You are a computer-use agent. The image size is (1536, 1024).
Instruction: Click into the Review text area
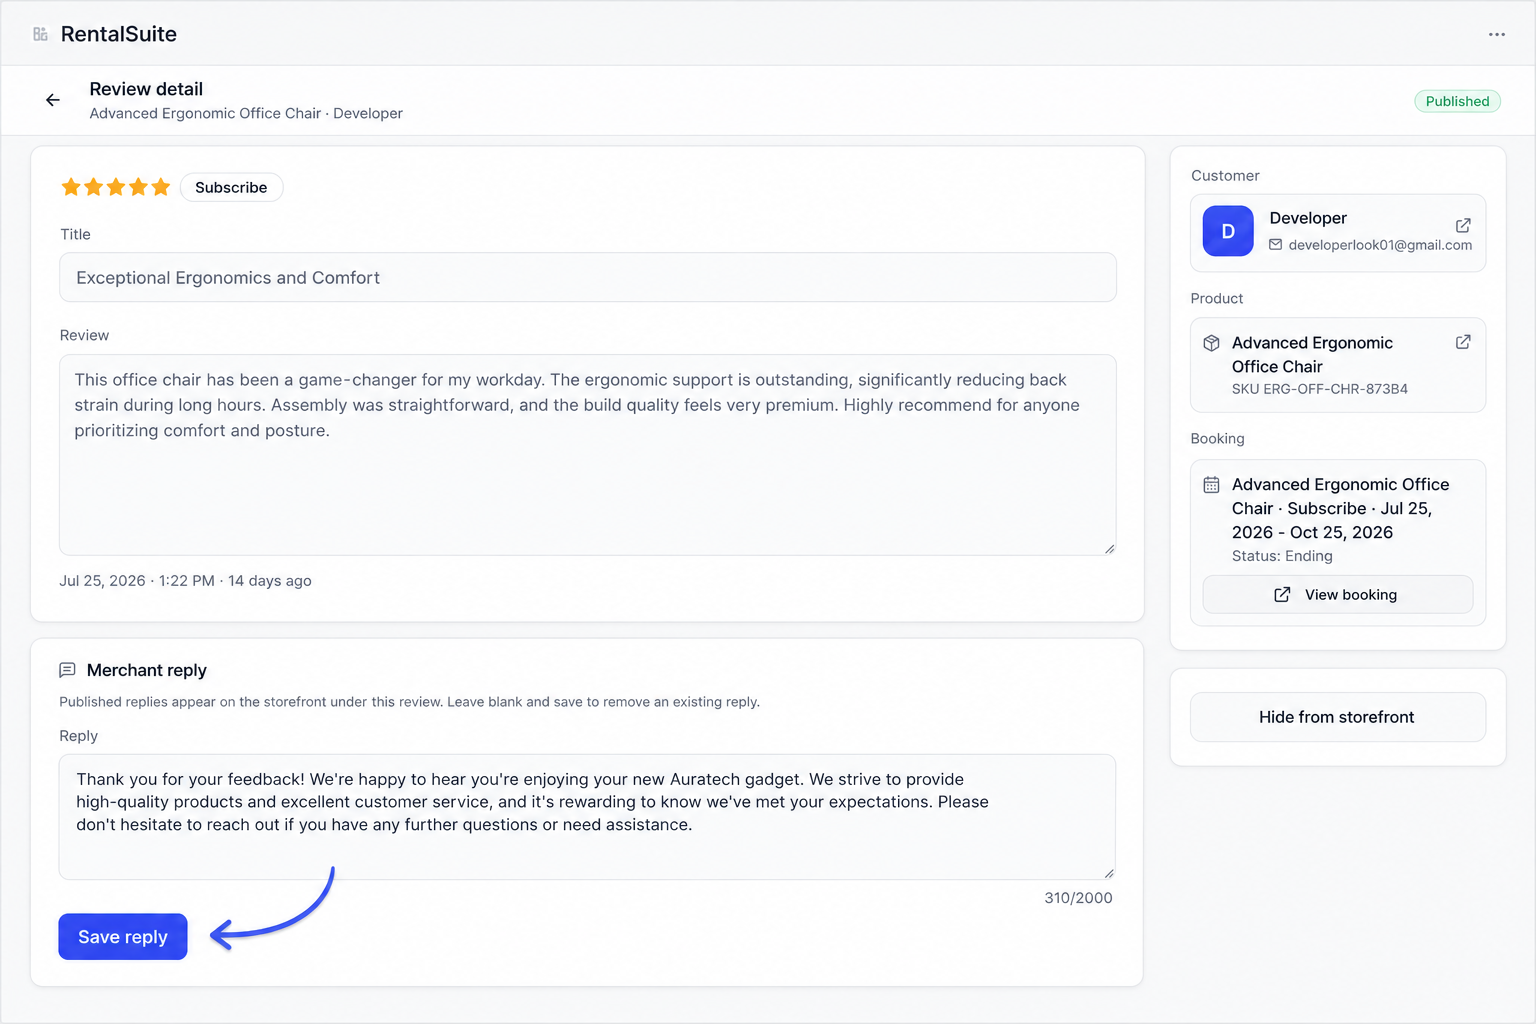[588, 455]
